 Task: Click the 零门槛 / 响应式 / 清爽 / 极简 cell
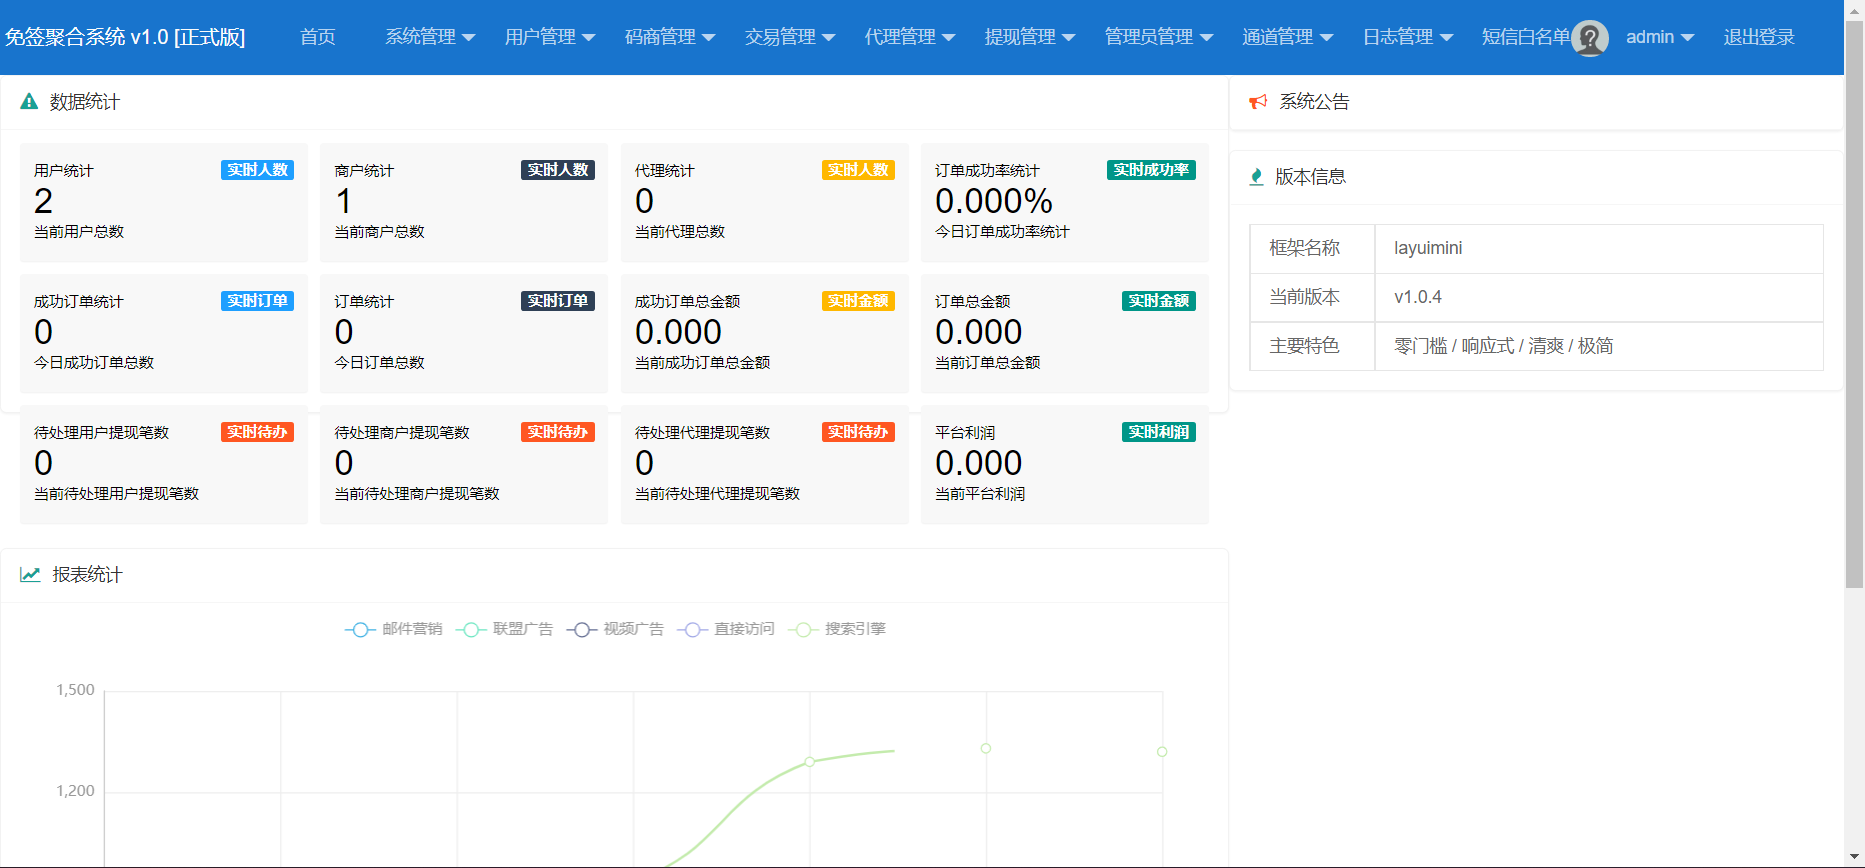[1599, 346]
